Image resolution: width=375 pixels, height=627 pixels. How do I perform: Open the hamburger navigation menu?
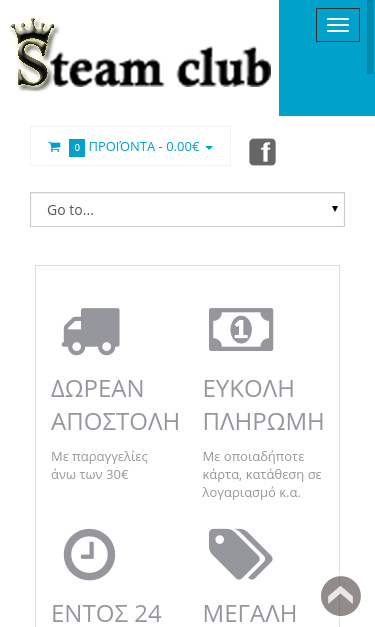(338, 25)
